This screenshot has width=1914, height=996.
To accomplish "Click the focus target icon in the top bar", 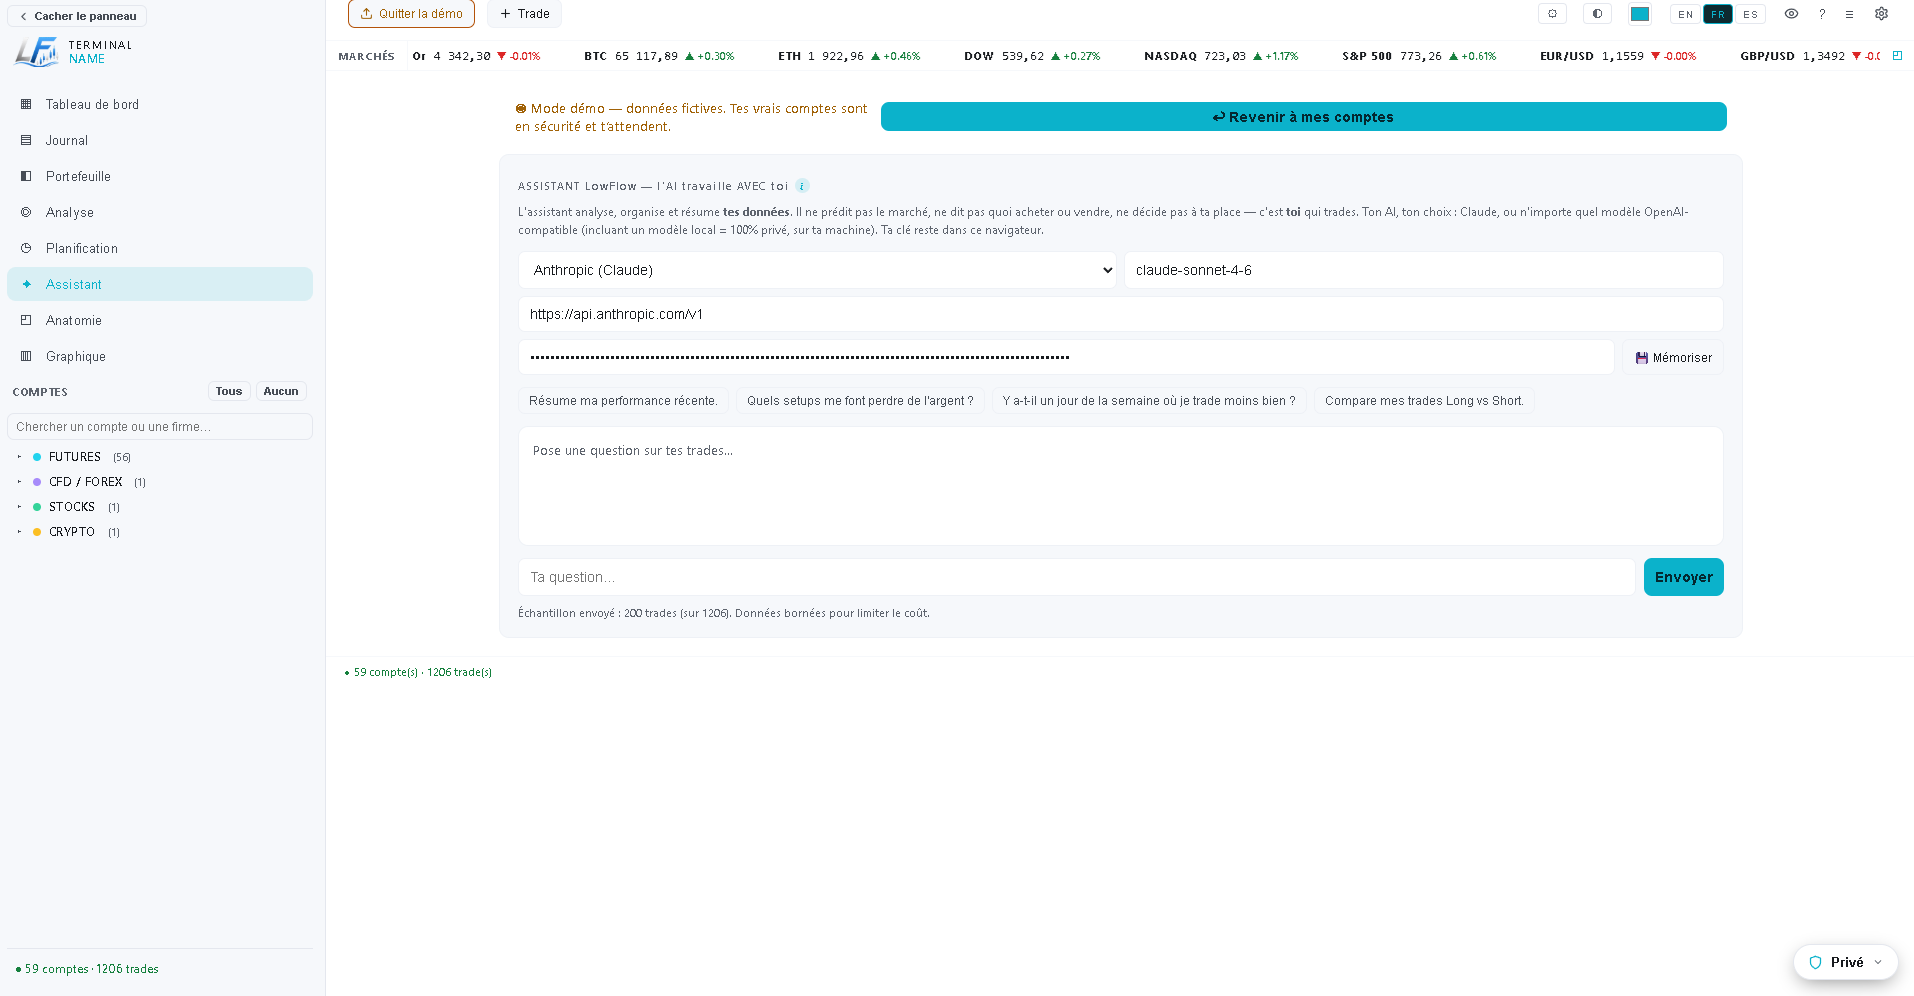I will 1552,14.
